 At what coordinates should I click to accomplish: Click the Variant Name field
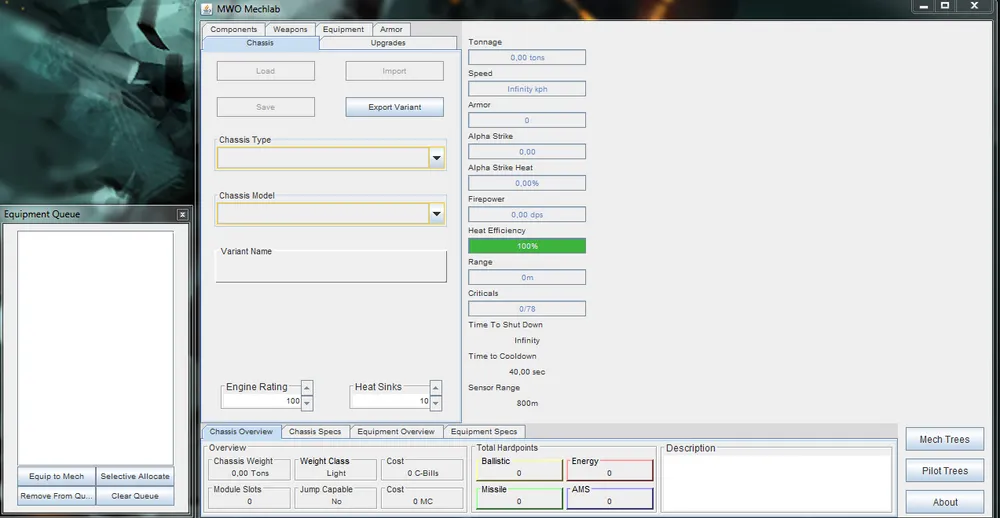pos(332,268)
